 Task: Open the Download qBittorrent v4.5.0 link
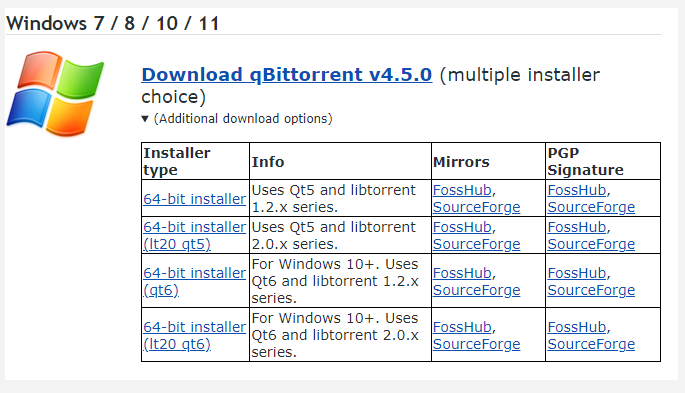pyautogui.click(x=287, y=75)
